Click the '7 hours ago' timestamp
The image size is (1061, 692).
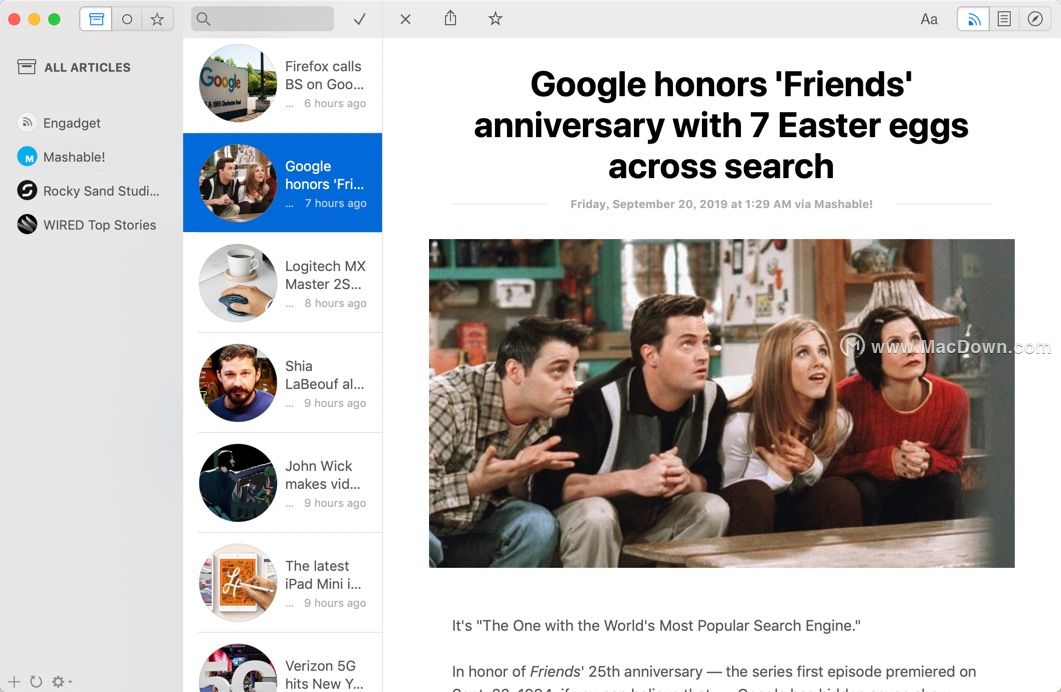[335, 203]
